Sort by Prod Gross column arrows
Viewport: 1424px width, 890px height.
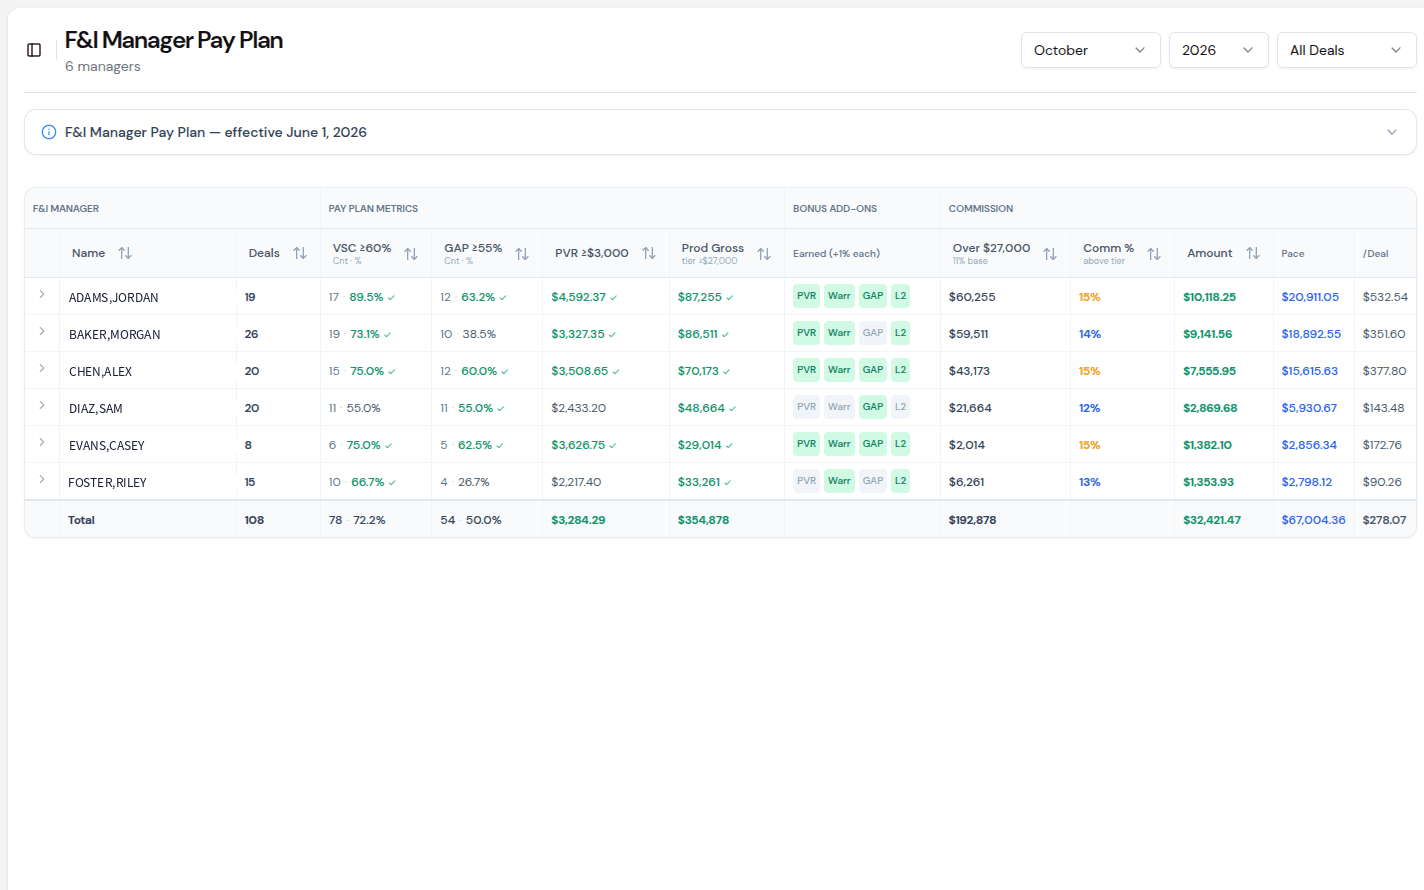(x=764, y=254)
